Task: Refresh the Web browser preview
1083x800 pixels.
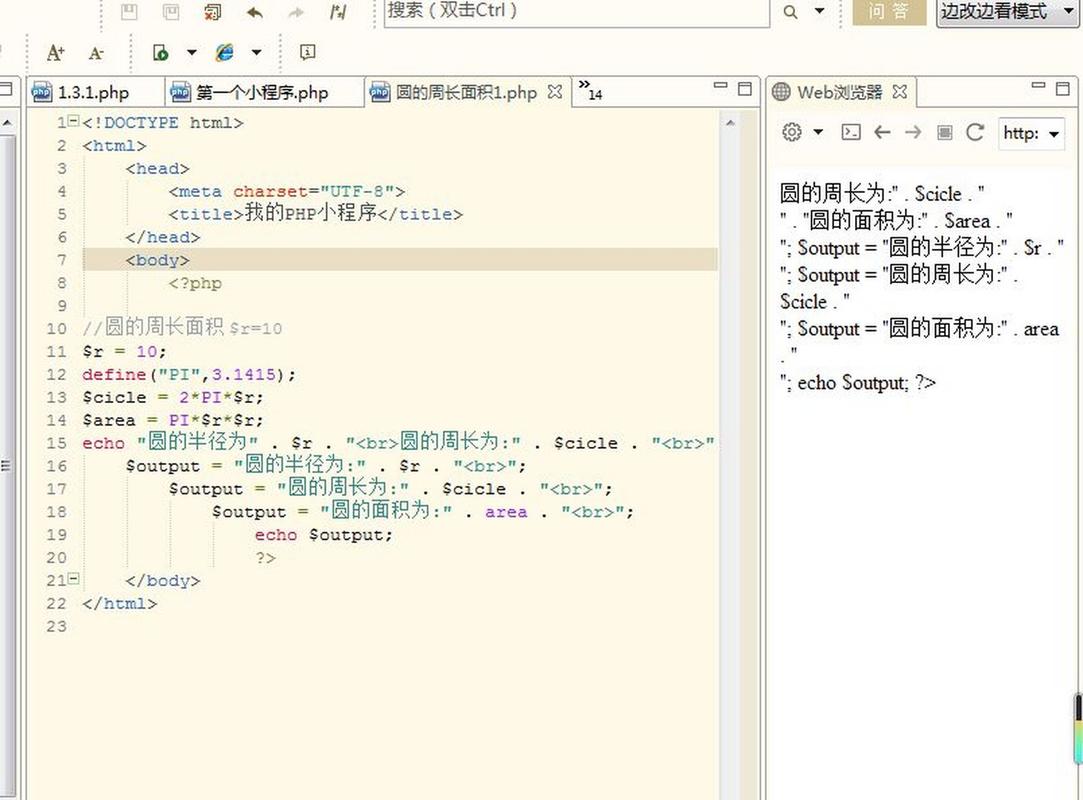Action: pos(975,132)
